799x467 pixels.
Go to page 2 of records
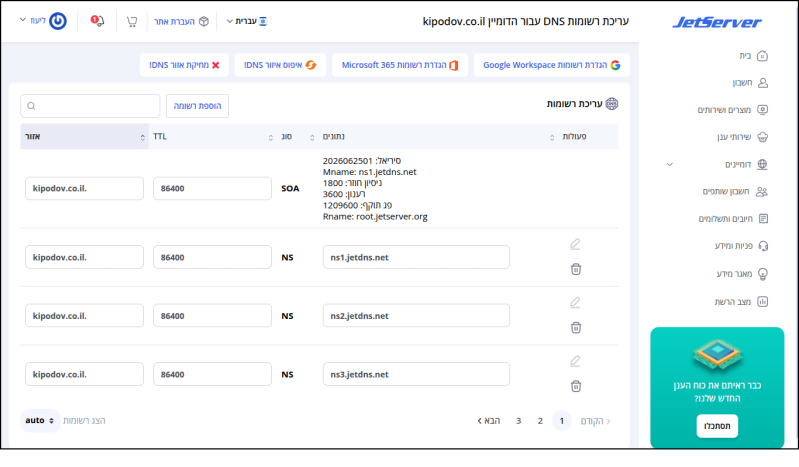click(540, 421)
